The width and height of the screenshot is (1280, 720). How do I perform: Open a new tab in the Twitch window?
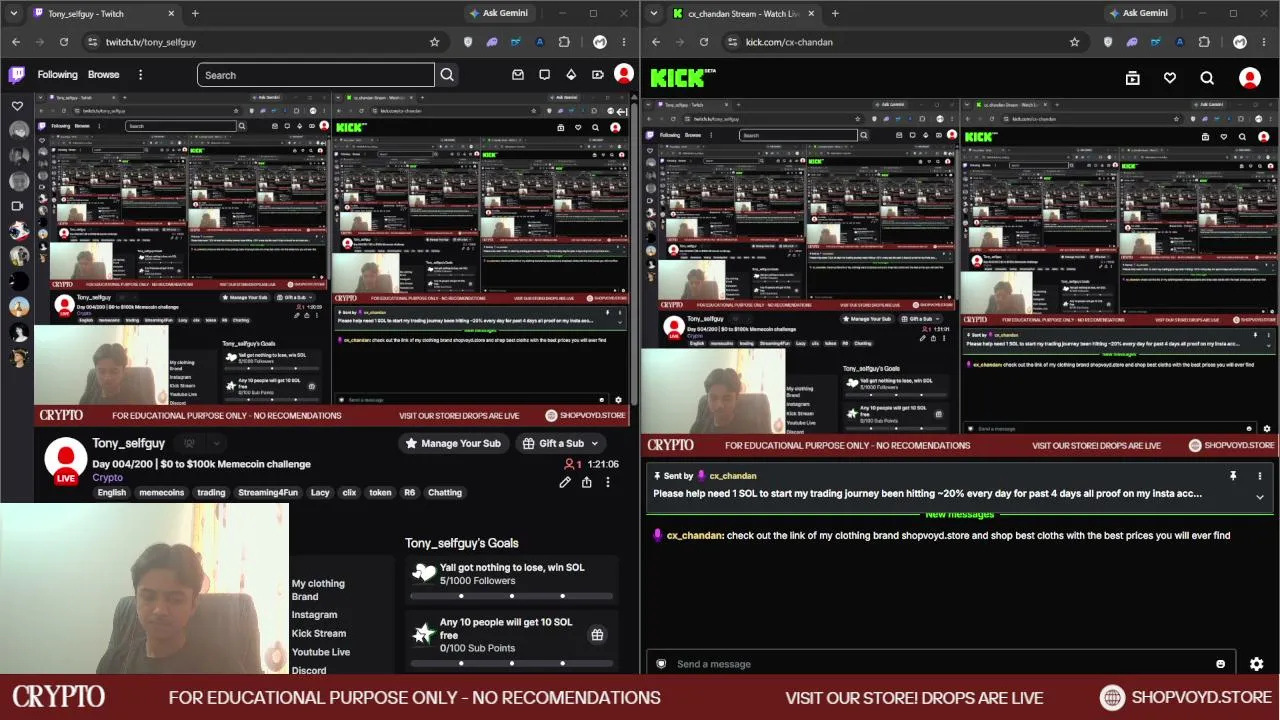[x=195, y=14]
